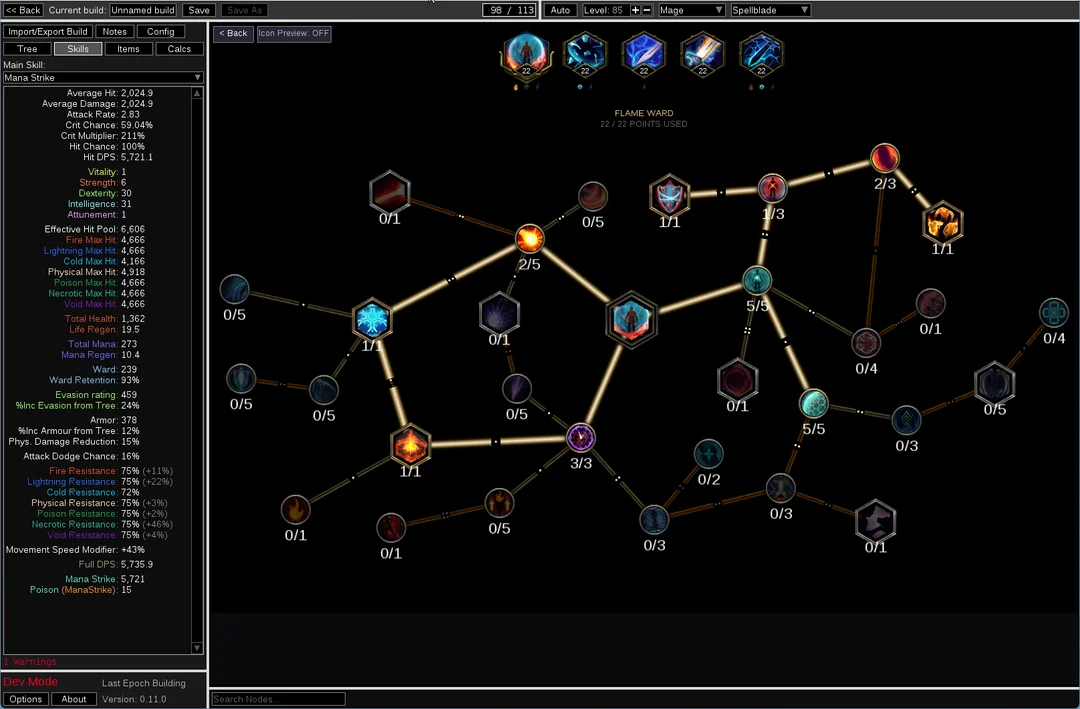Open the Options button
The image size is (1080, 709).
(x=25, y=699)
